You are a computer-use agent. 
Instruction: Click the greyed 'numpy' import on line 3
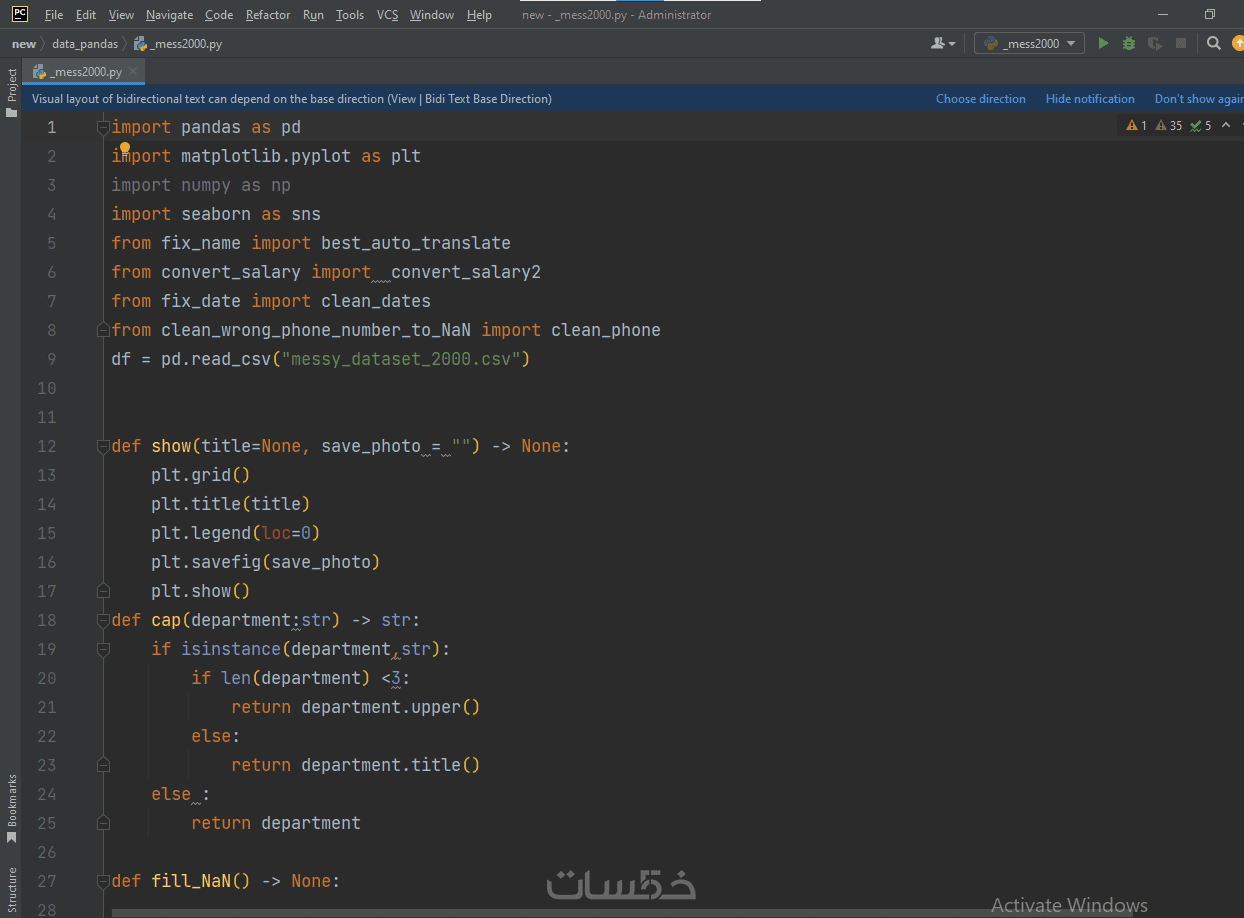click(206, 185)
